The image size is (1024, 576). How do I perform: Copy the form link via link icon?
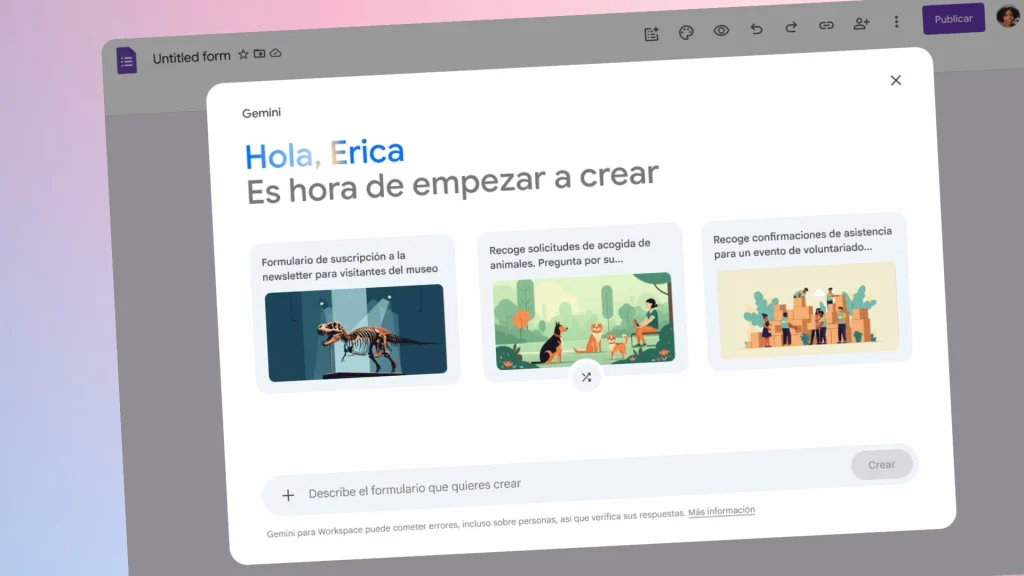coord(826,26)
